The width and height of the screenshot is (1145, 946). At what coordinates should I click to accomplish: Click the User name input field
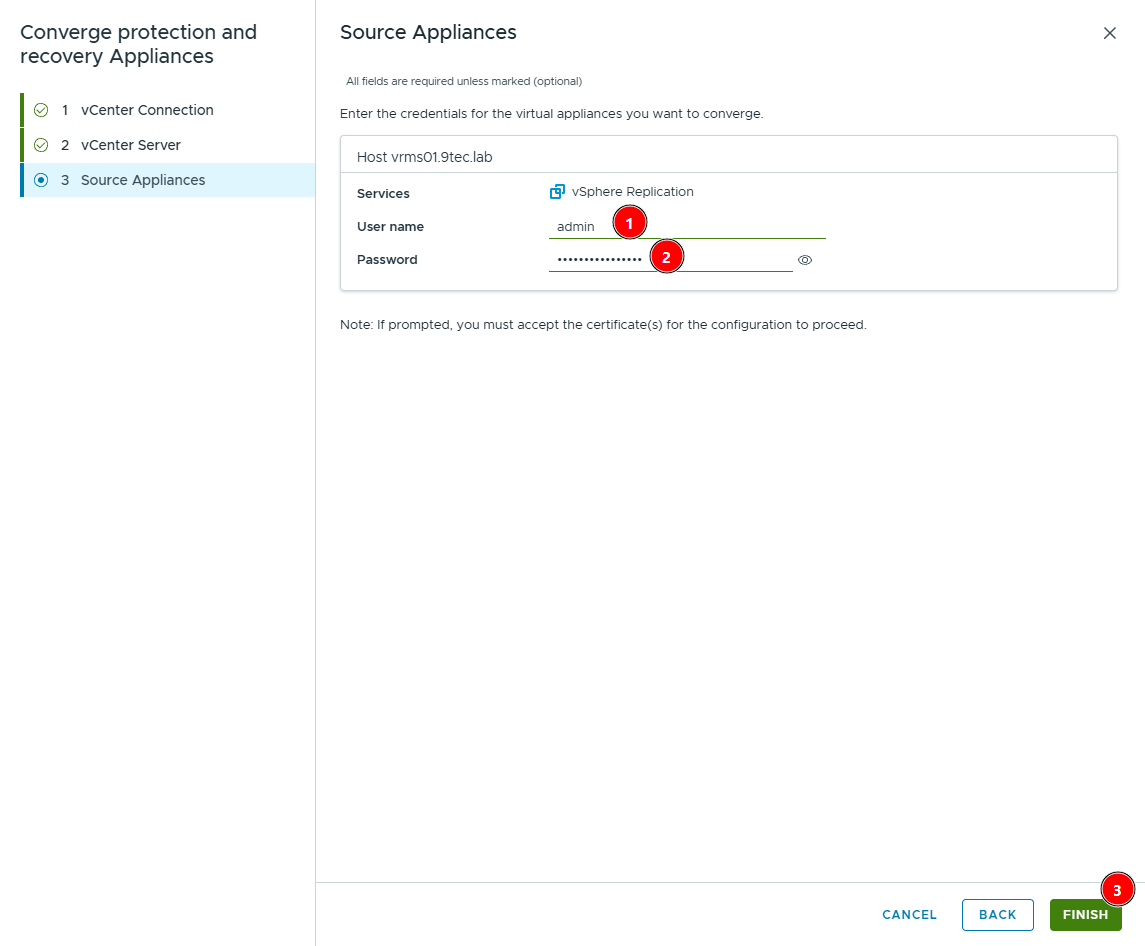(687, 226)
